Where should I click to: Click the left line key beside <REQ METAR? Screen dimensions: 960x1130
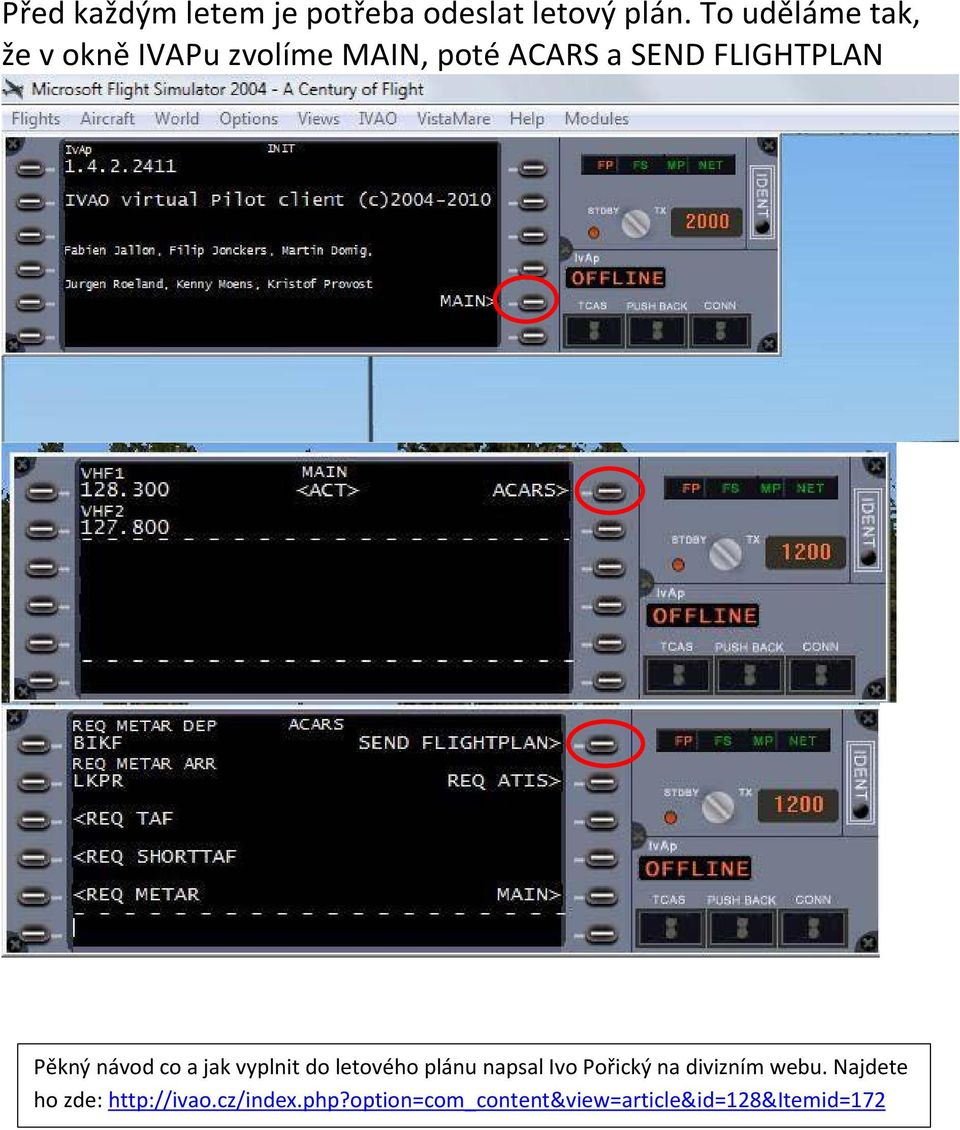34,896
